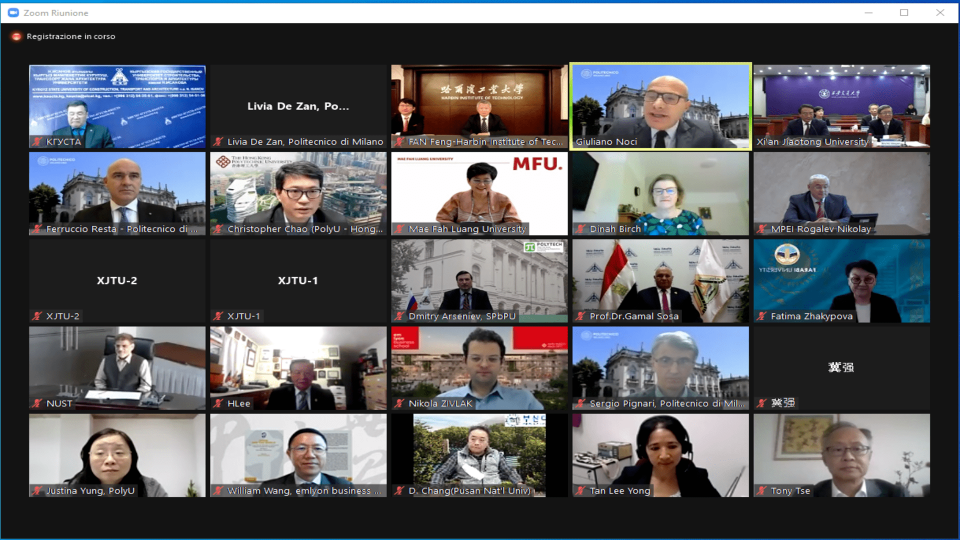Click muted mic icon next to XJTU-2
The image size is (960, 540).
37,316
